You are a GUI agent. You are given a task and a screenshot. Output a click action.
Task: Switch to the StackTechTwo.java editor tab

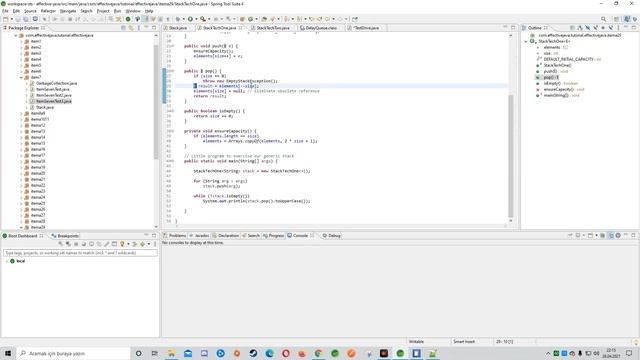click(x=273, y=28)
